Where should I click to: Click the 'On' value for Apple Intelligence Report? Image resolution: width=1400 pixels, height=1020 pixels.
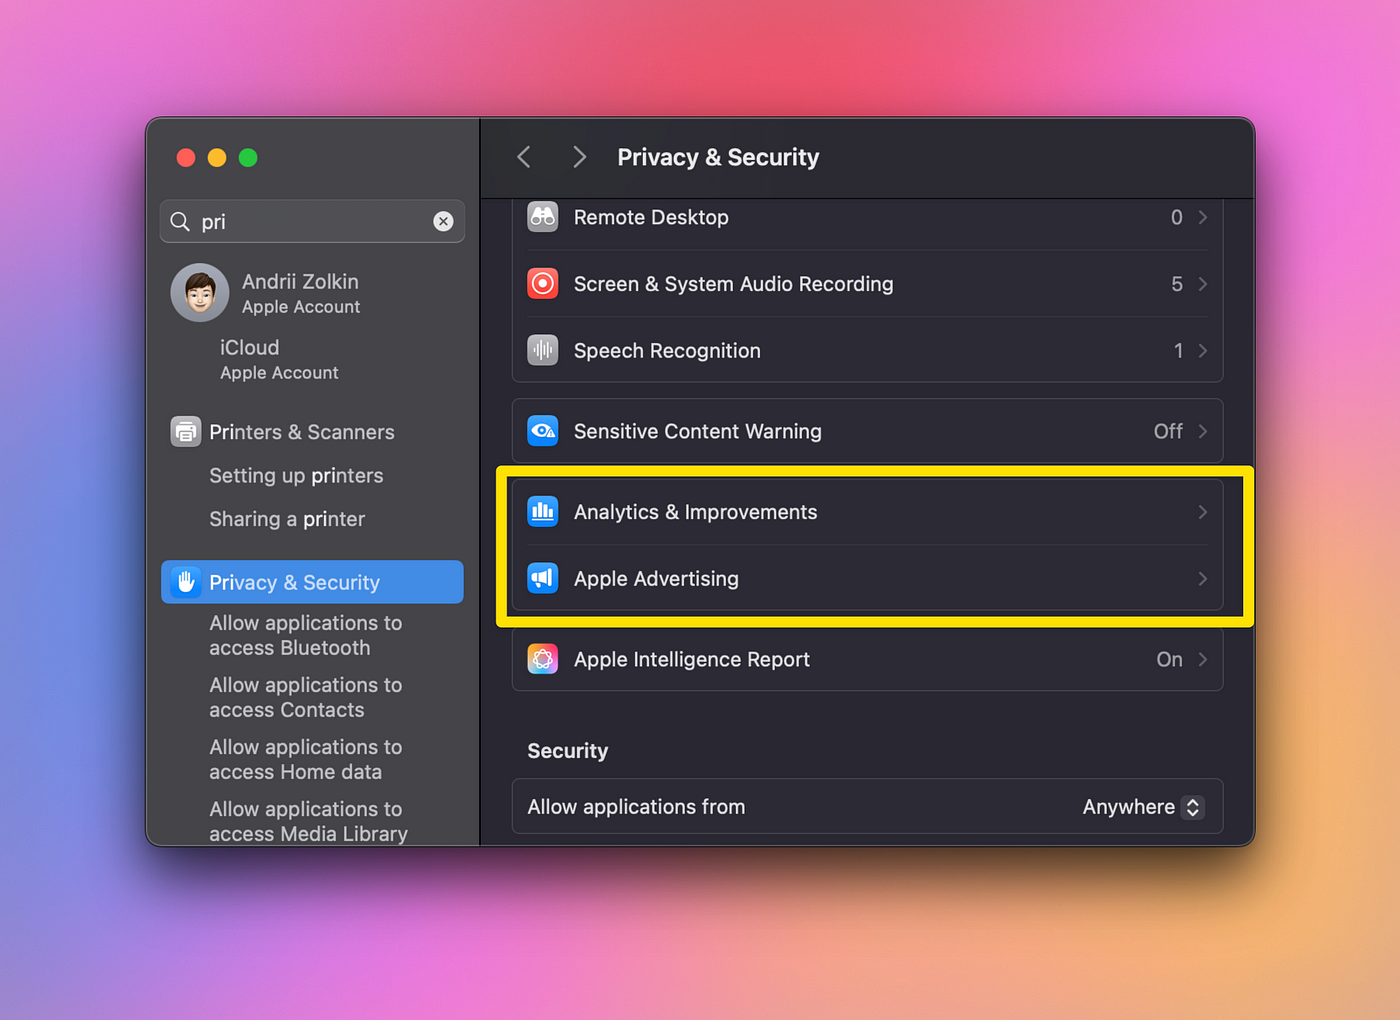pyautogui.click(x=1169, y=659)
